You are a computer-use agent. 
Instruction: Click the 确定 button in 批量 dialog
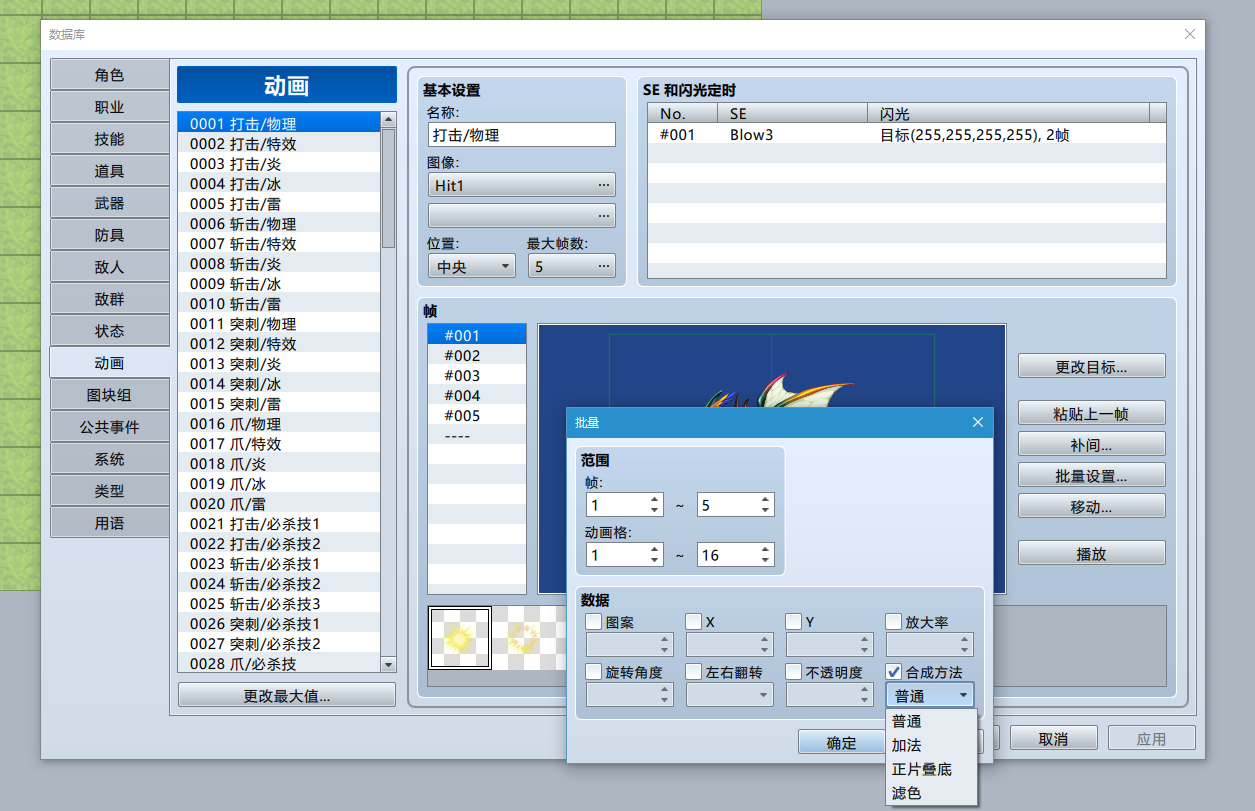(841, 742)
